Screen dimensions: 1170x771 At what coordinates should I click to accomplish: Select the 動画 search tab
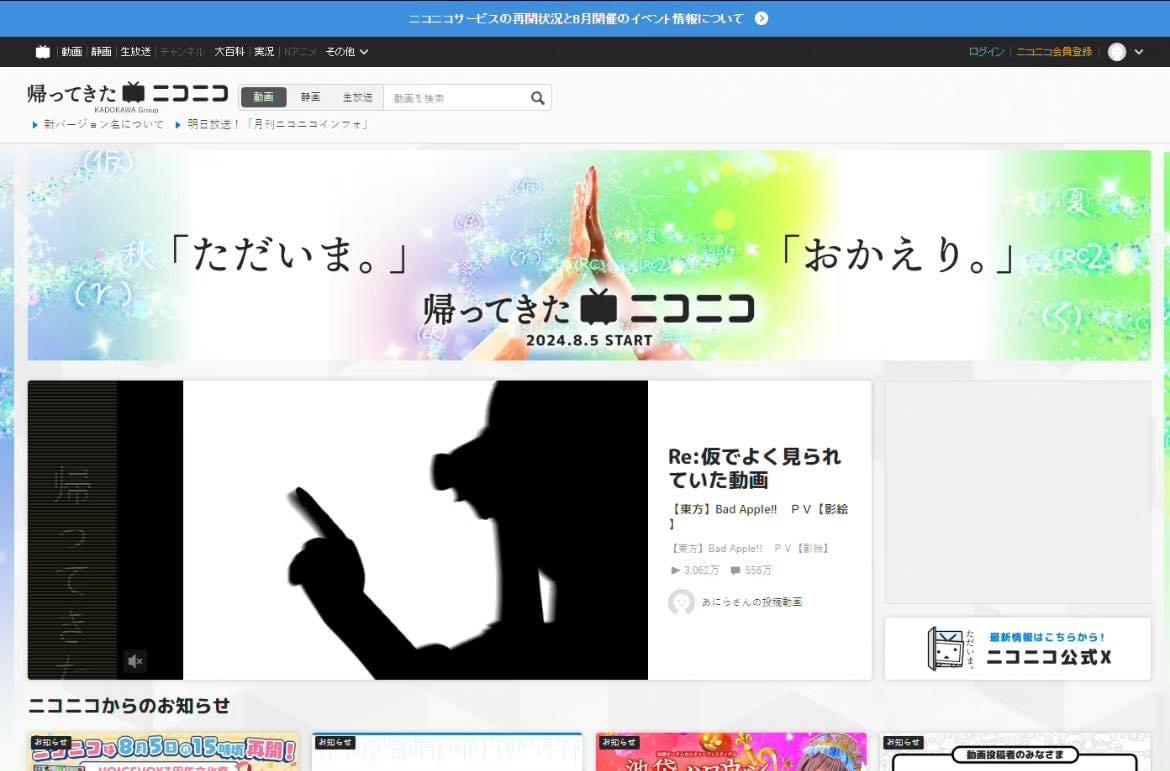point(263,97)
